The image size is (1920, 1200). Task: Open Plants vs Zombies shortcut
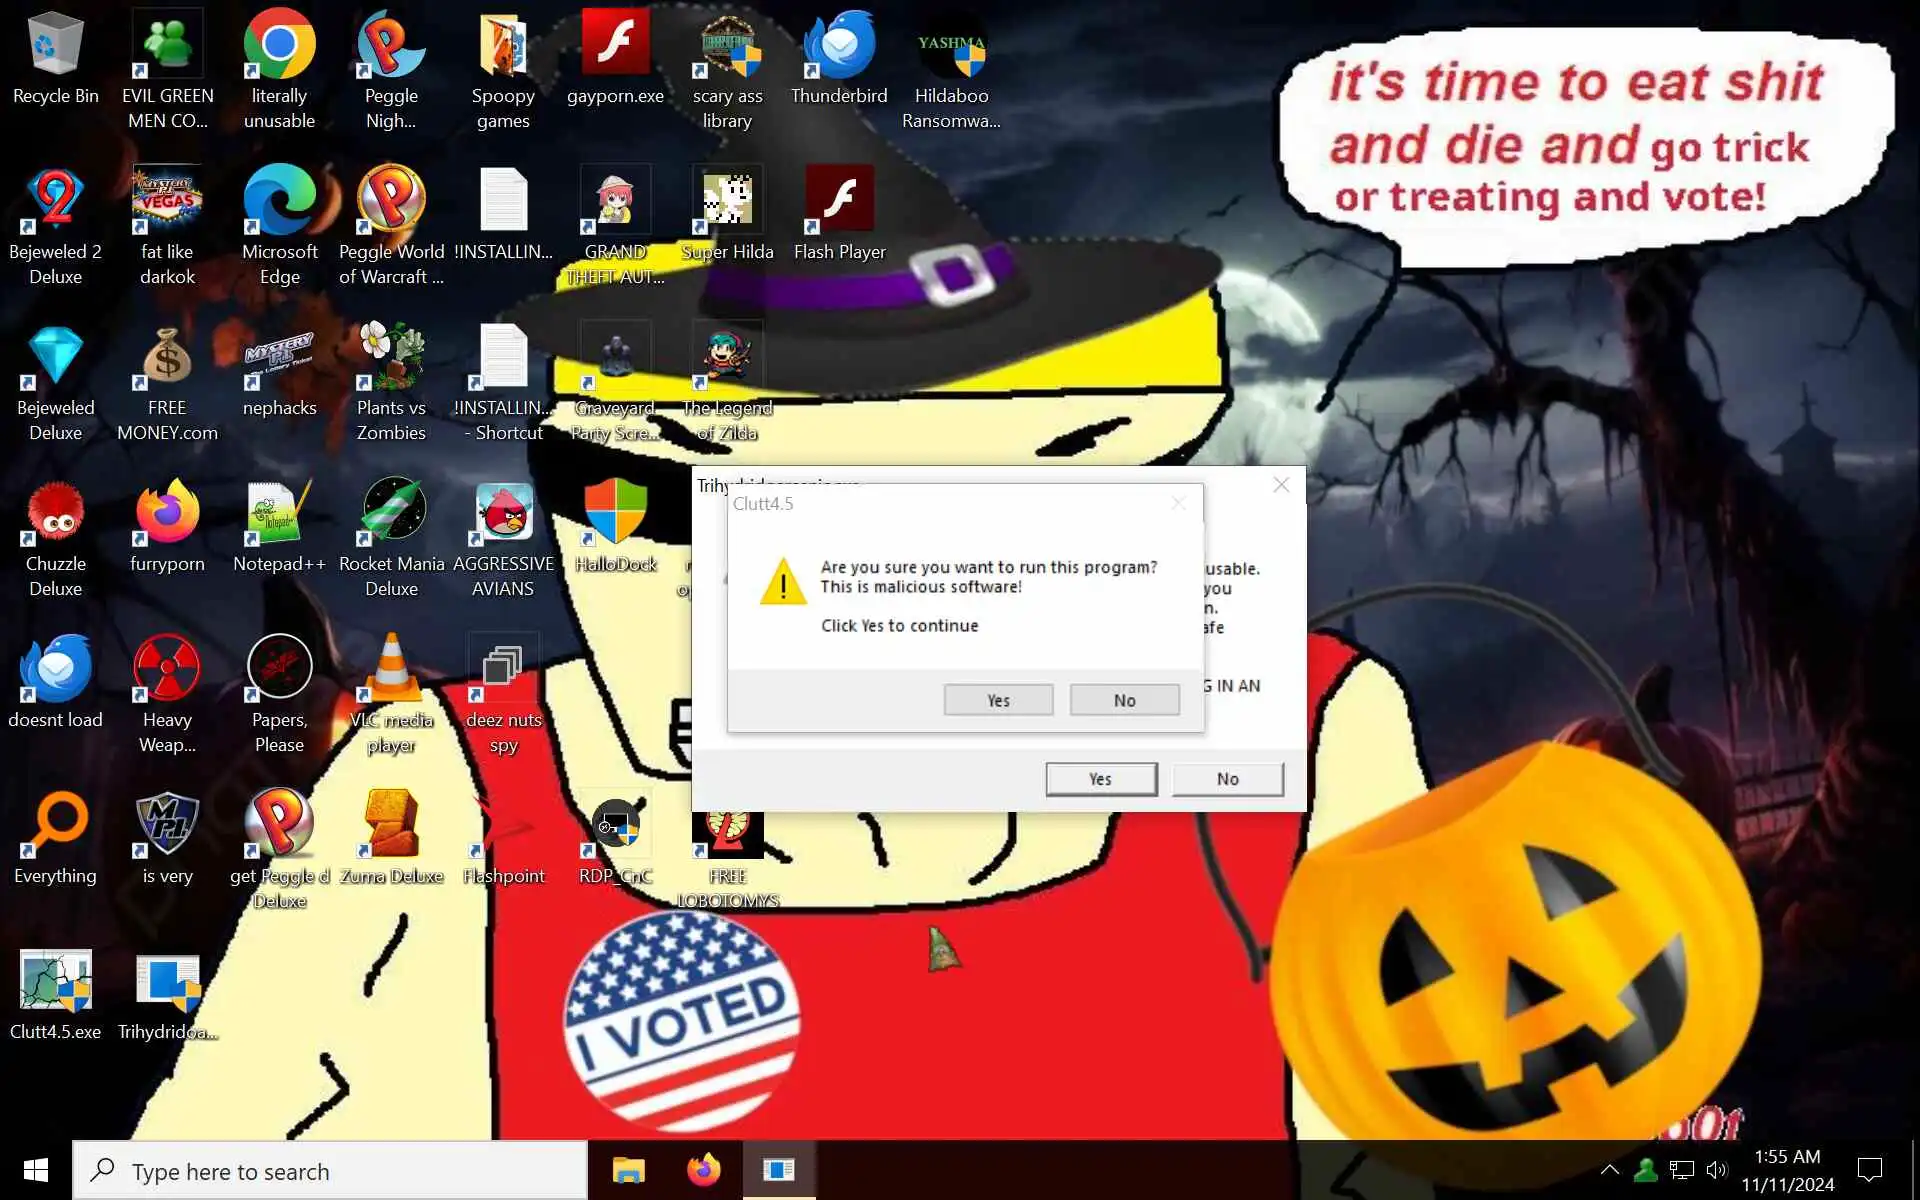tap(391, 356)
